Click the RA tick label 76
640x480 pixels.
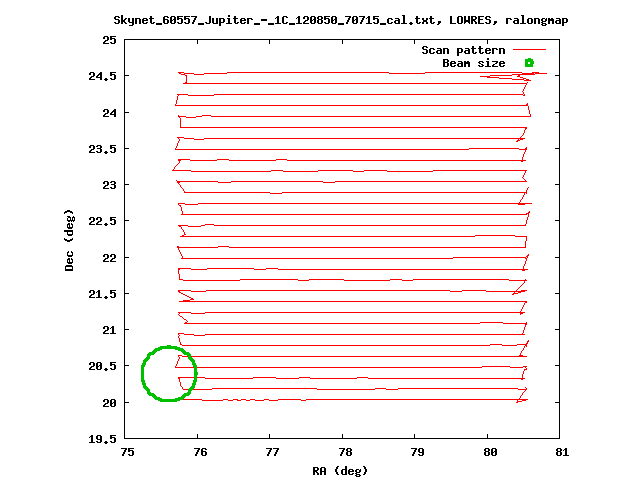200,452
